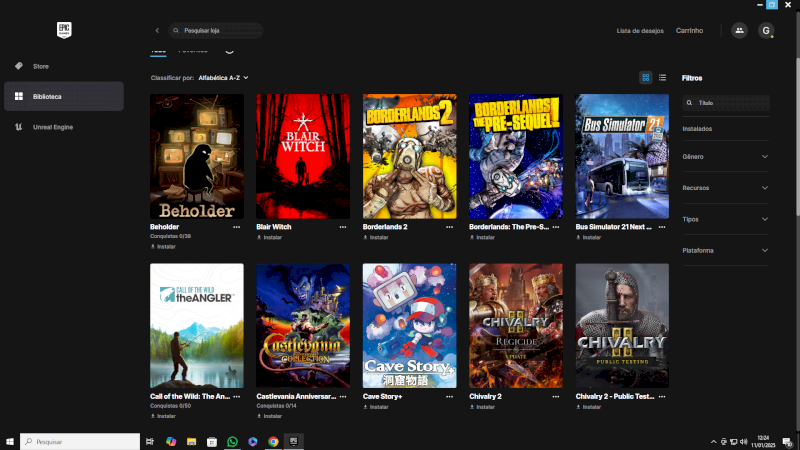This screenshot has width=800, height=450.
Task: Click Instalar under Beholder
Action: (x=163, y=246)
